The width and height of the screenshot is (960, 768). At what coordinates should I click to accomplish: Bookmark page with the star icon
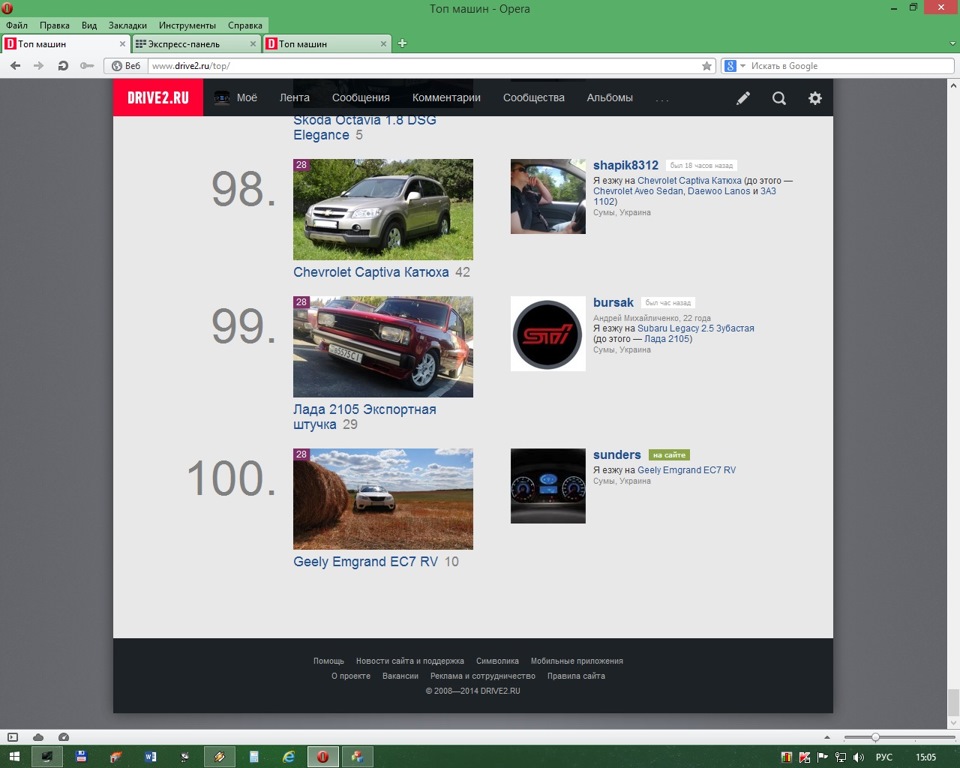click(x=707, y=66)
